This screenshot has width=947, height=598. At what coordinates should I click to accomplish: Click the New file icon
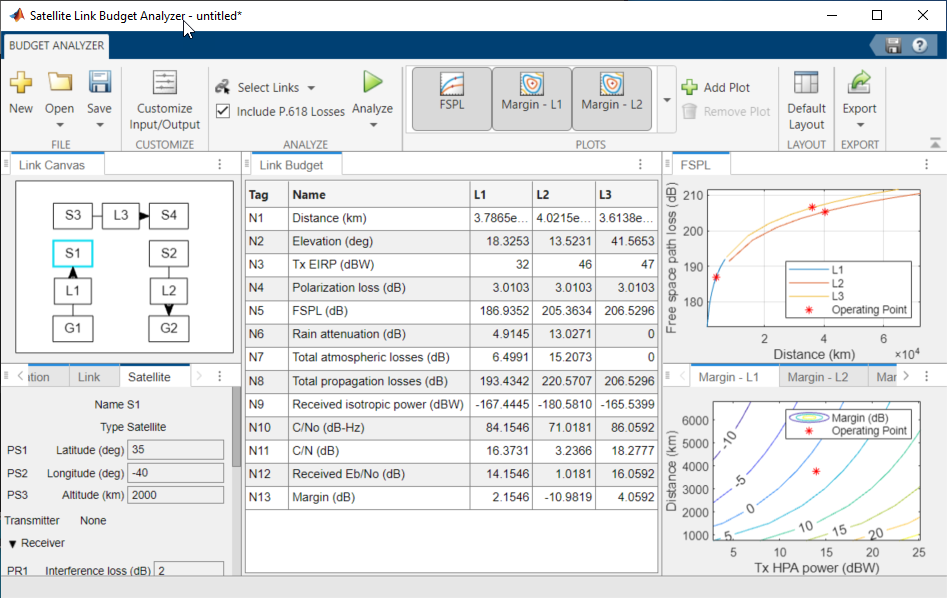pos(20,84)
